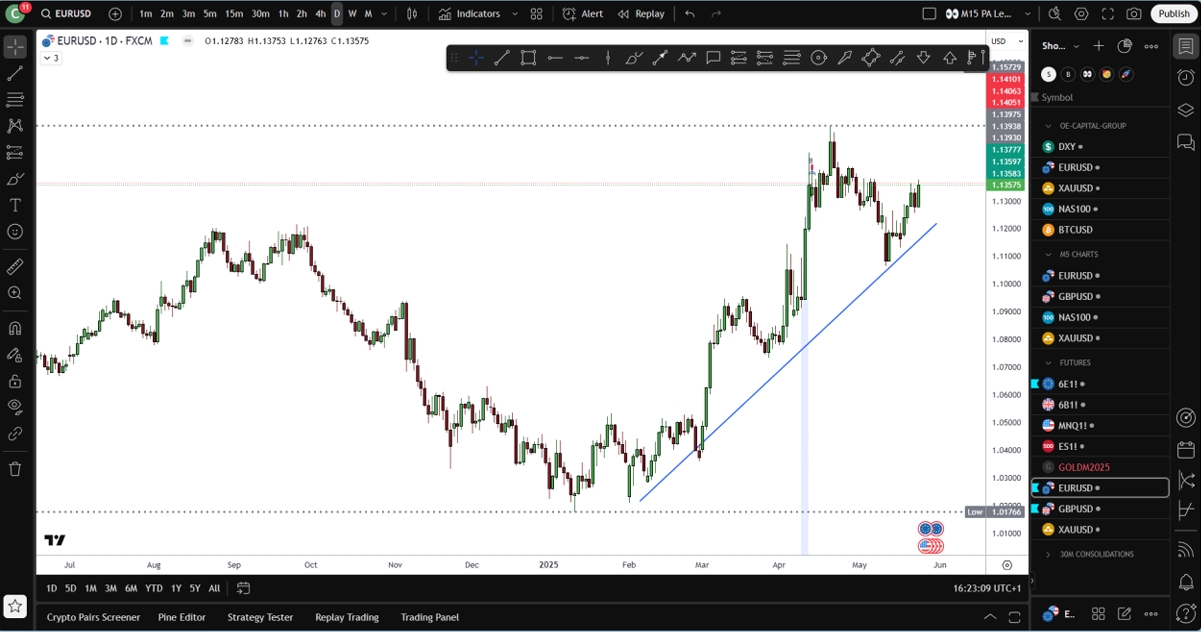Viewport: 1201px width, 632px height.
Task: Select the M monthly timeframe
Action: pos(368,14)
